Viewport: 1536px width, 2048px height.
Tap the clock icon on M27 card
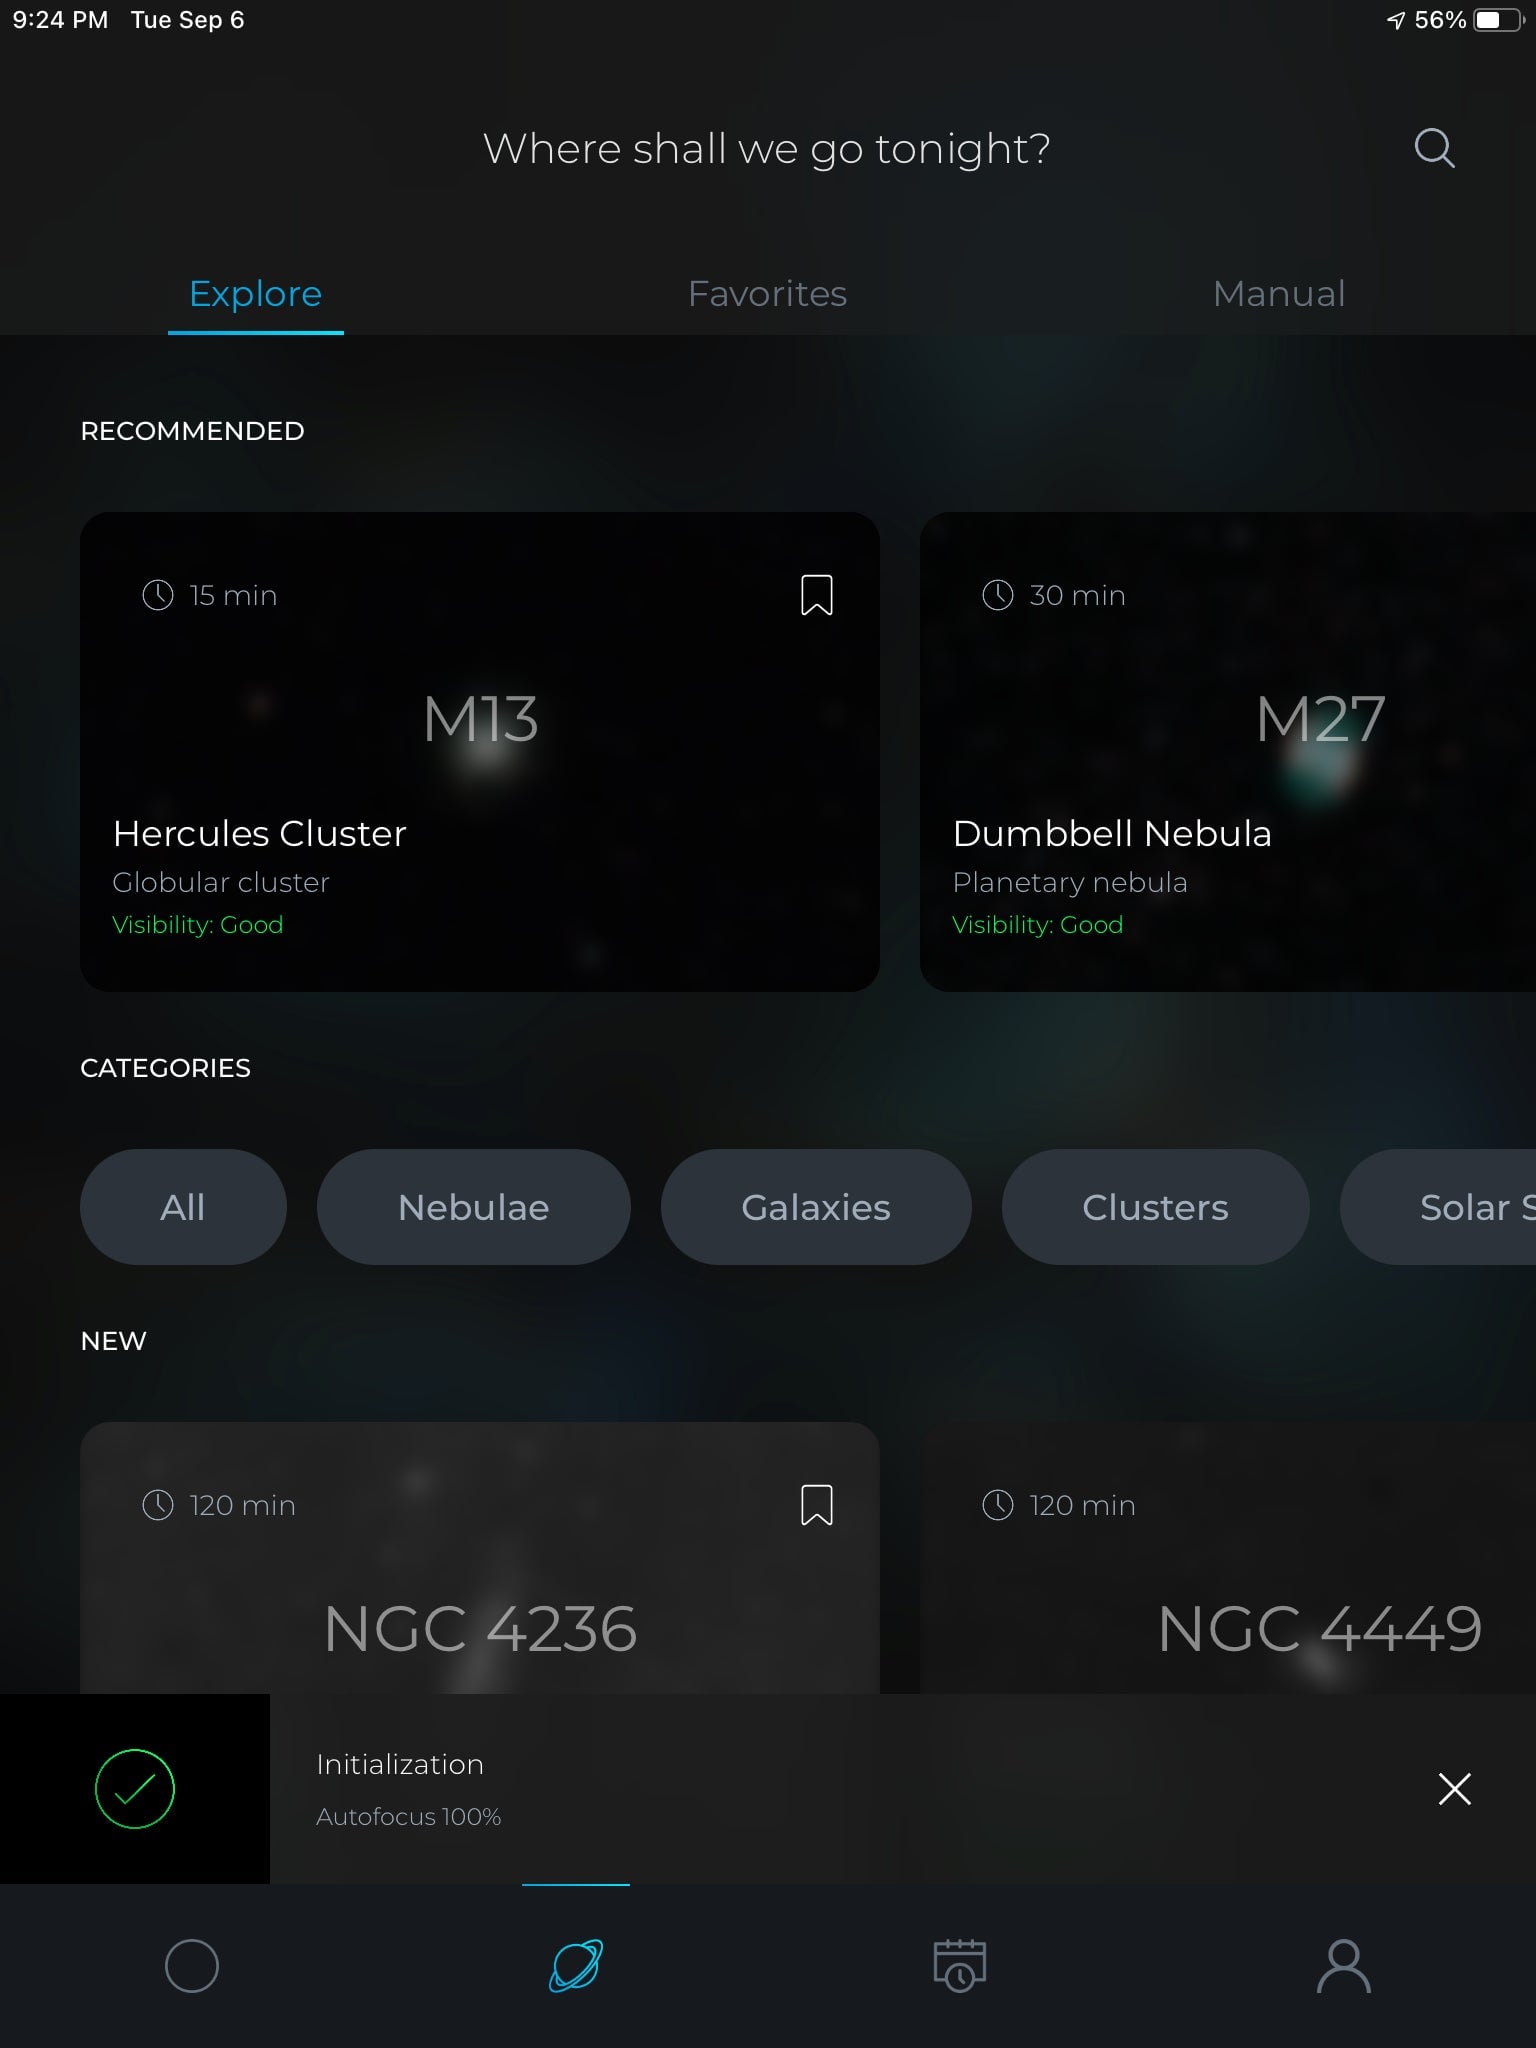[x=998, y=595]
